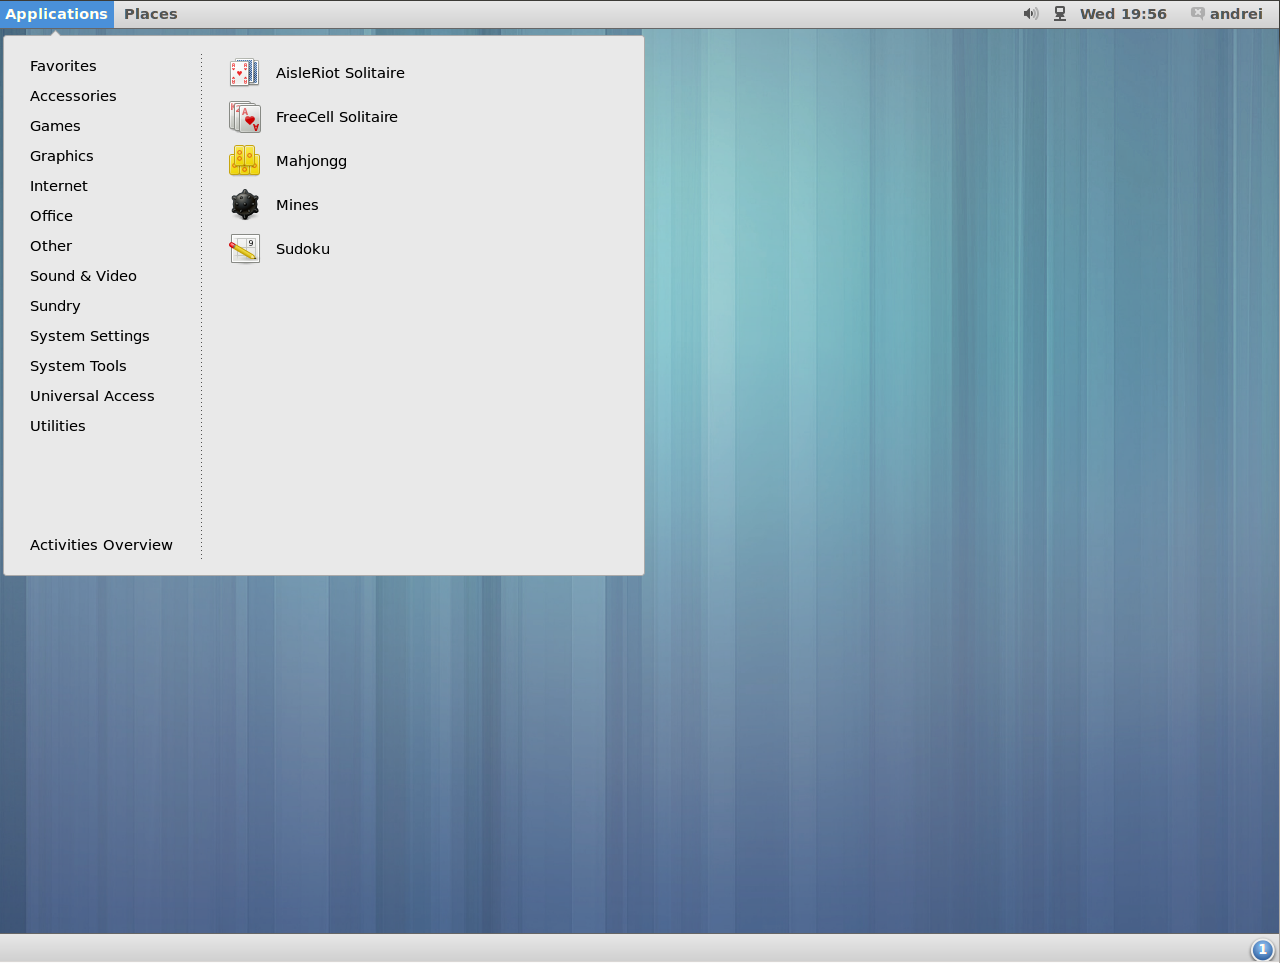Click the Sudoku pencil grid icon
The height and width of the screenshot is (963, 1280).
[244, 249]
